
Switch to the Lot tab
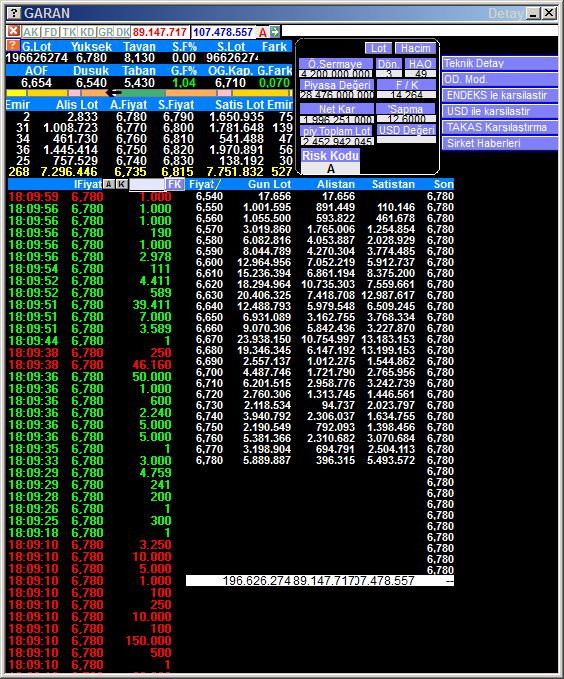click(378, 48)
